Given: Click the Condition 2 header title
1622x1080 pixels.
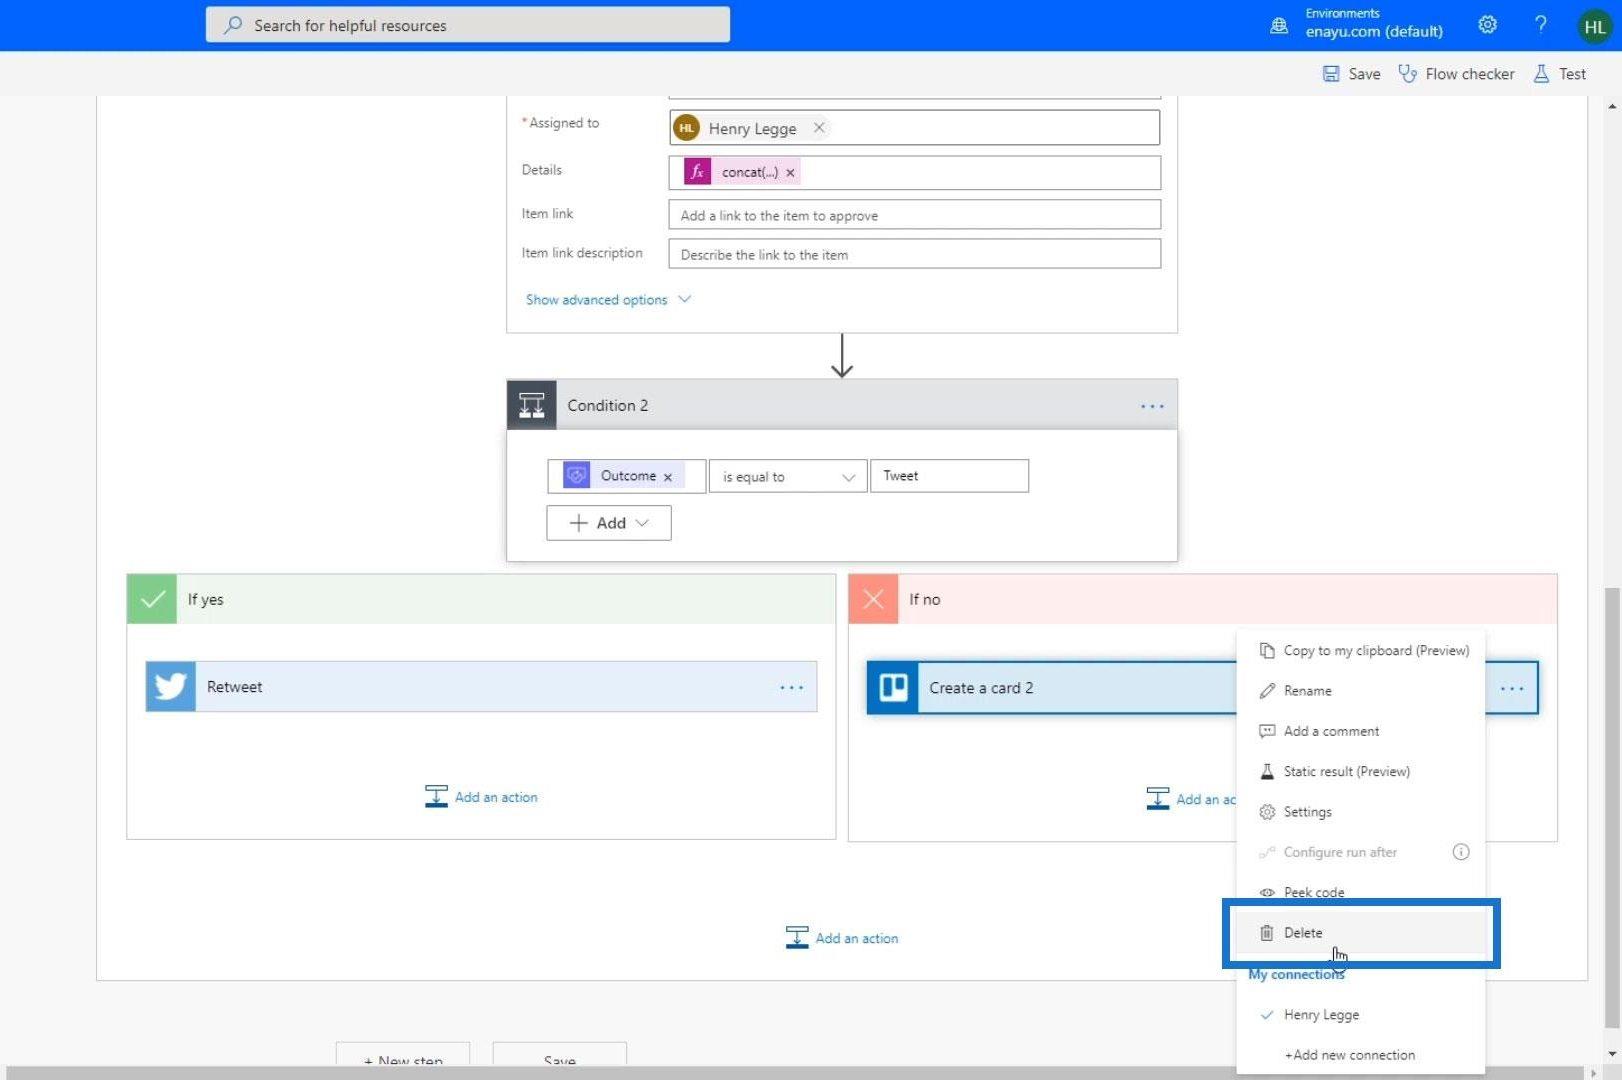Looking at the screenshot, I should [607, 405].
